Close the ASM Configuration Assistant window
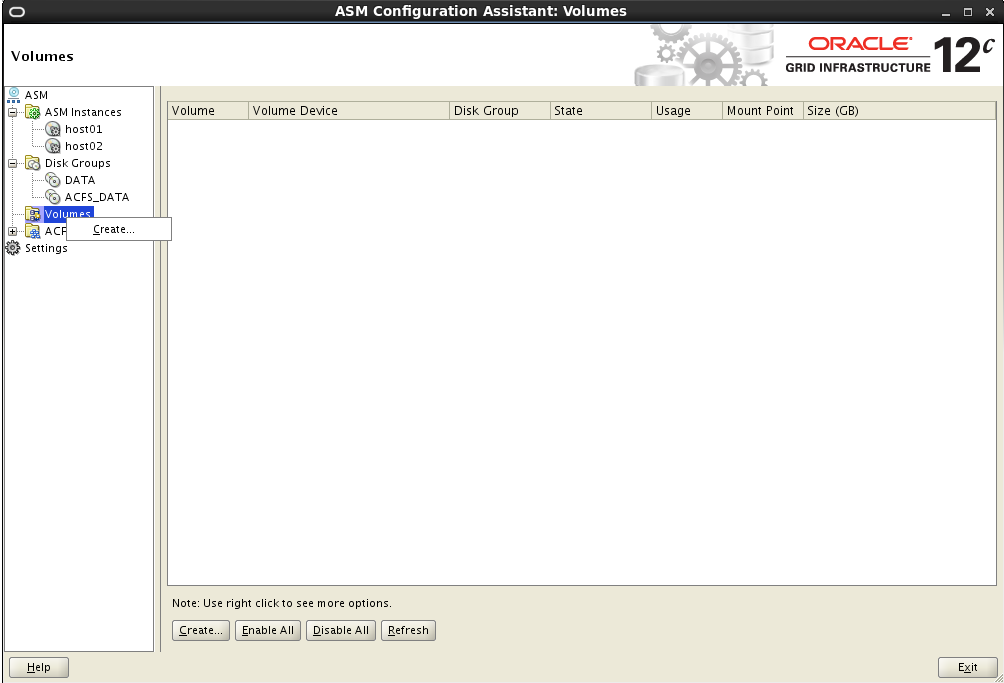 click(990, 12)
